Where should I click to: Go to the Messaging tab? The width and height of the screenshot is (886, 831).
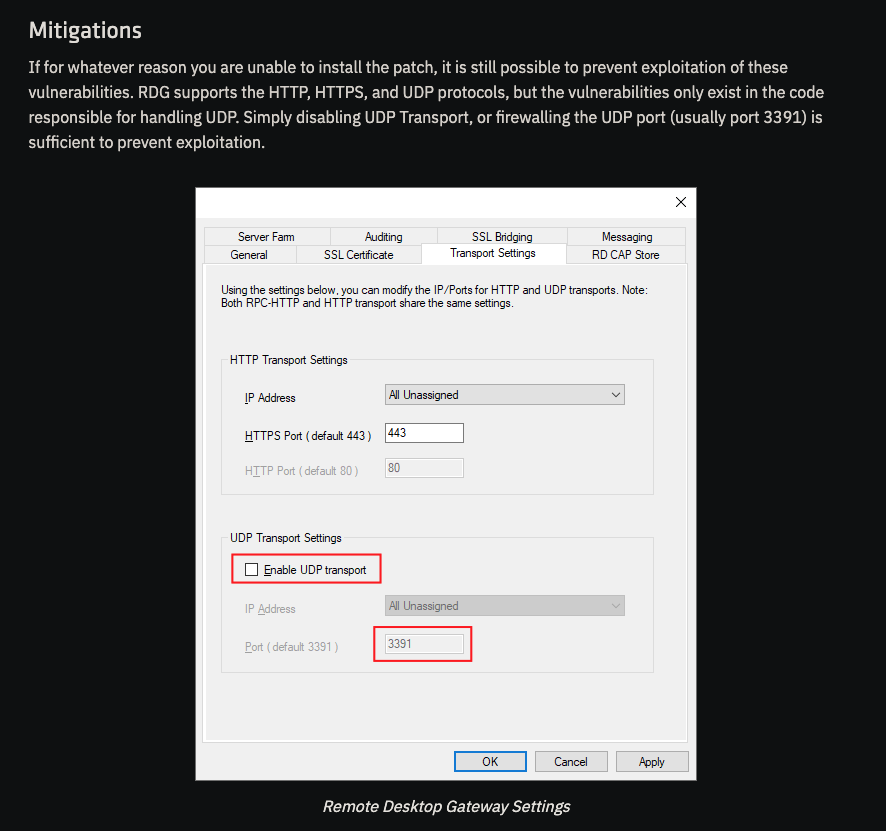point(627,237)
